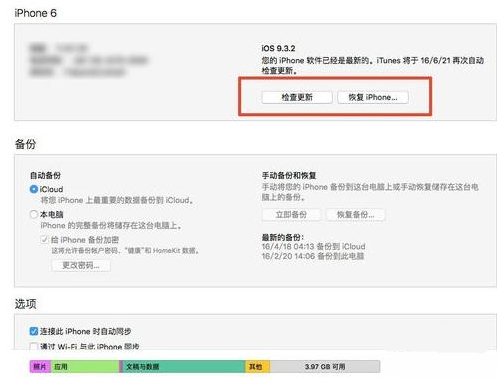497x378 pixels.
Task: Click the 3.97 GB 可用 free space segment
Action: (325, 367)
